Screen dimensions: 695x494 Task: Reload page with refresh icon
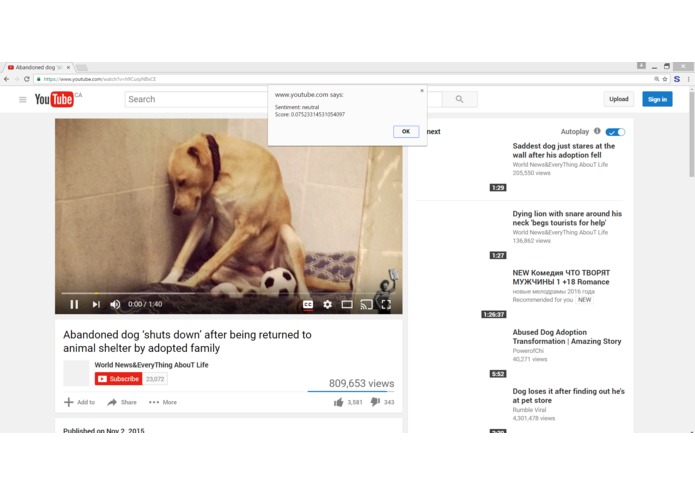click(x=27, y=79)
